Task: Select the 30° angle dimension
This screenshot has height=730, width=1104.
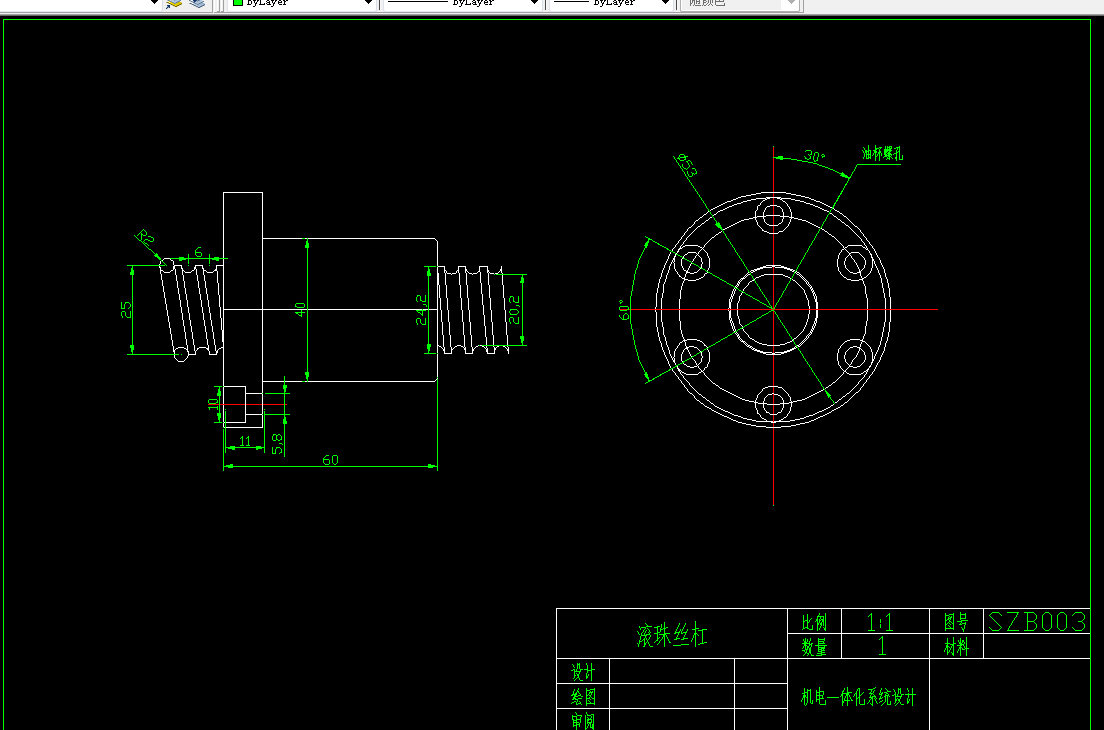Action: coord(814,156)
